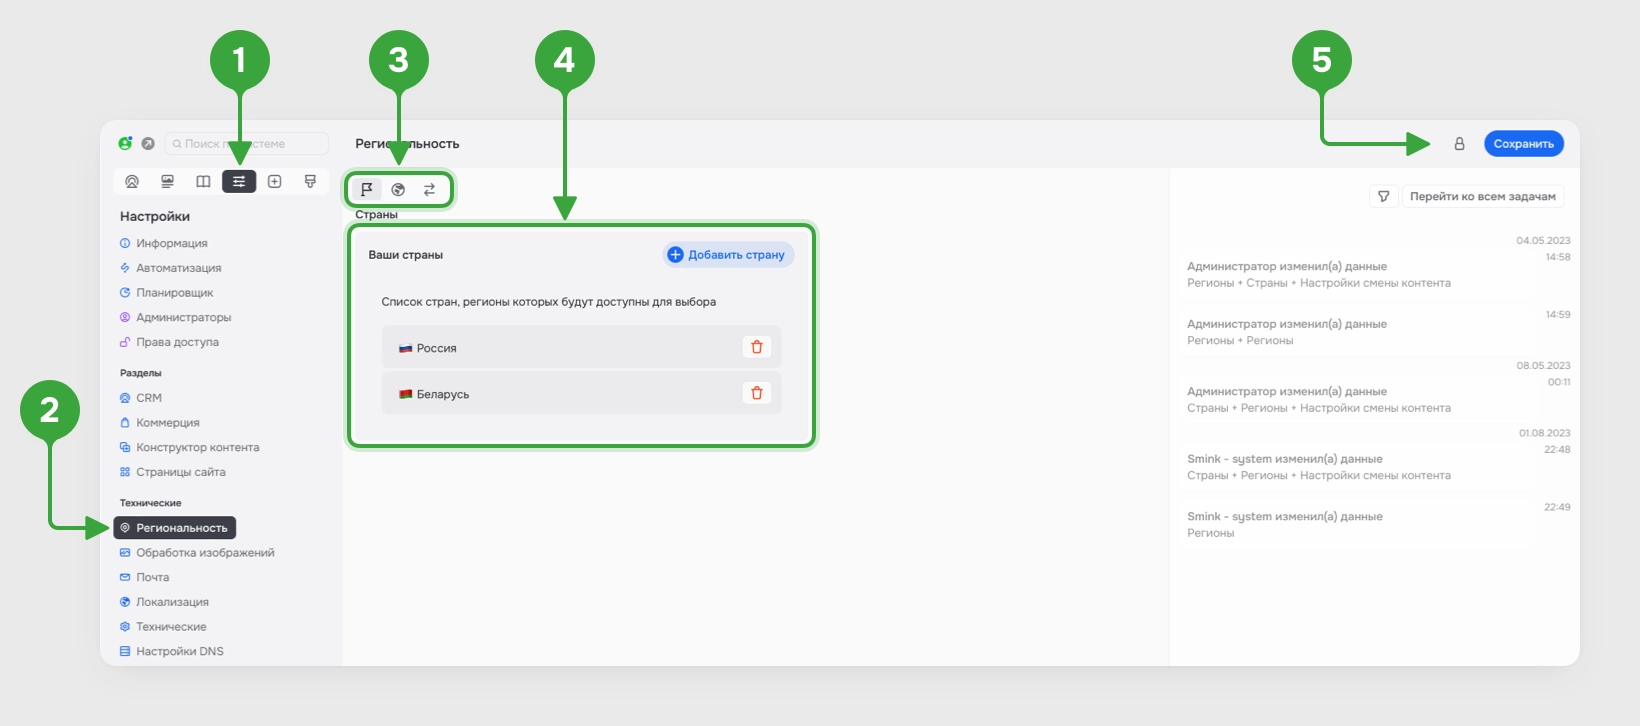Delete Россия using its trash icon

(756, 347)
